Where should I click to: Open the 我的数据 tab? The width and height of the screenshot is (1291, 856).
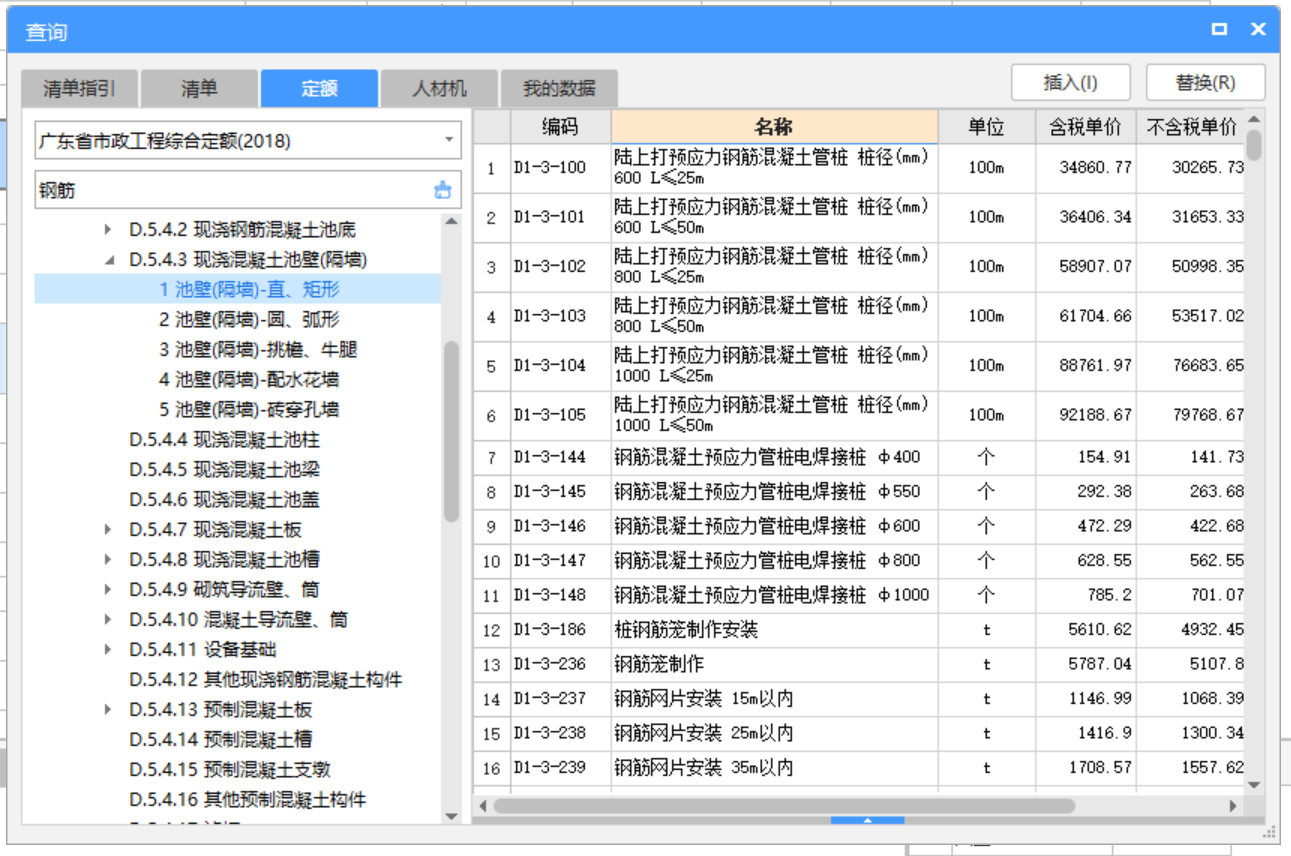(x=559, y=88)
